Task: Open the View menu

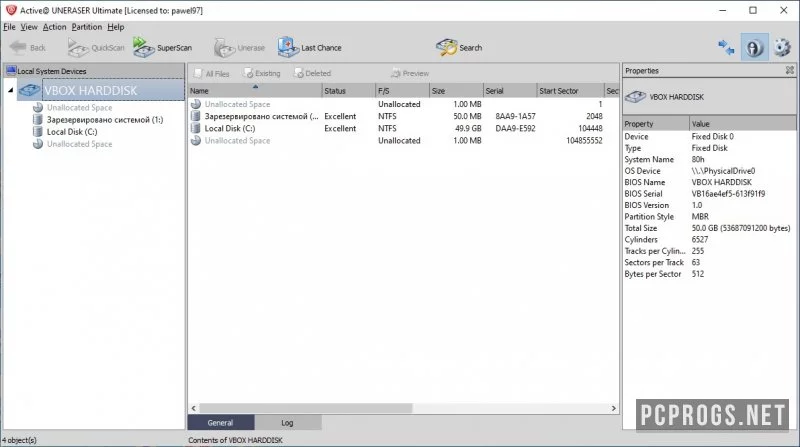Action: 29,27
